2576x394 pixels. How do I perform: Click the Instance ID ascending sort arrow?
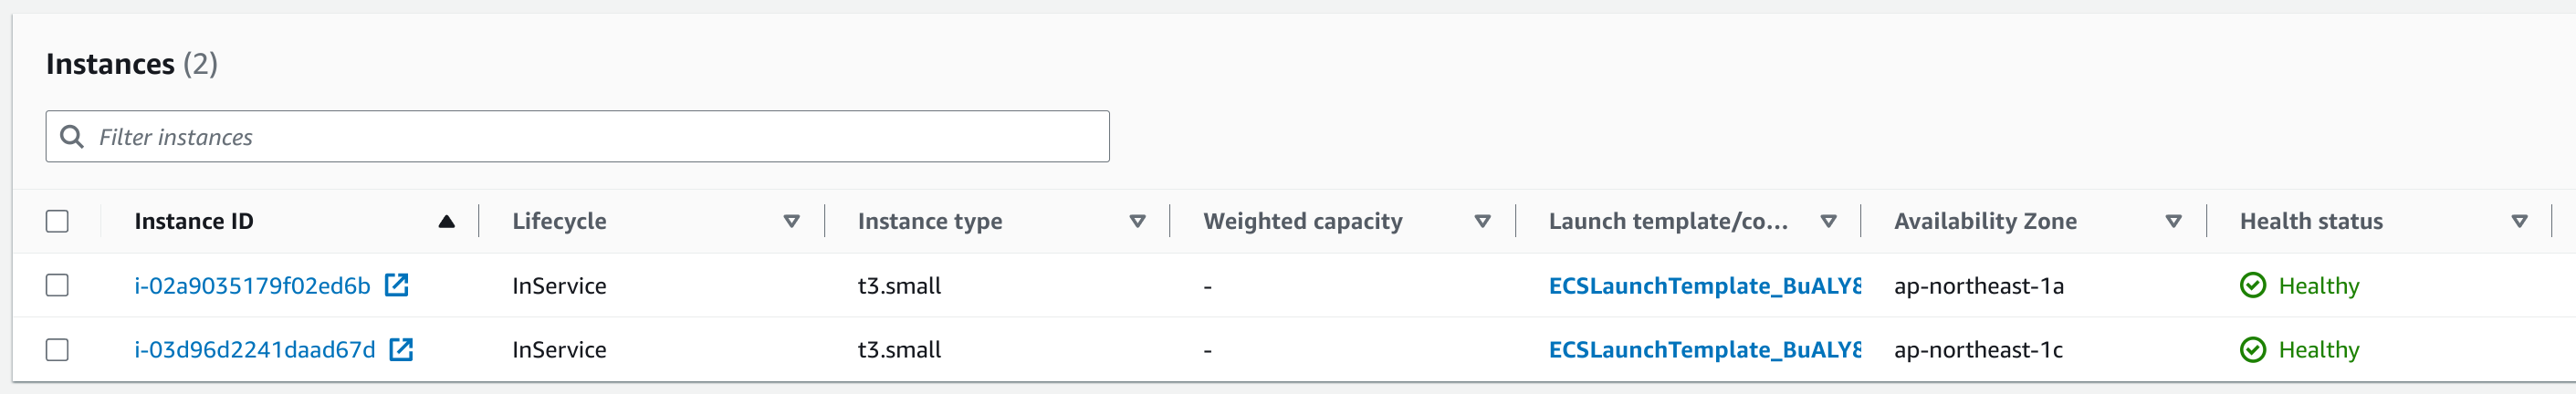click(x=446, y=221)
